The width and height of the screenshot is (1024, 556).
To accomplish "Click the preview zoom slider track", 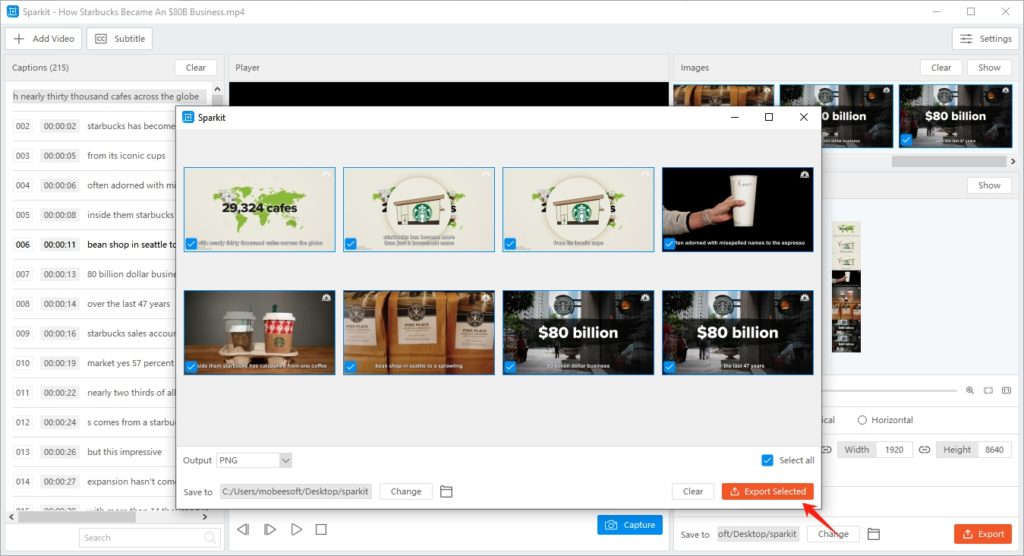I will point(889,391).
